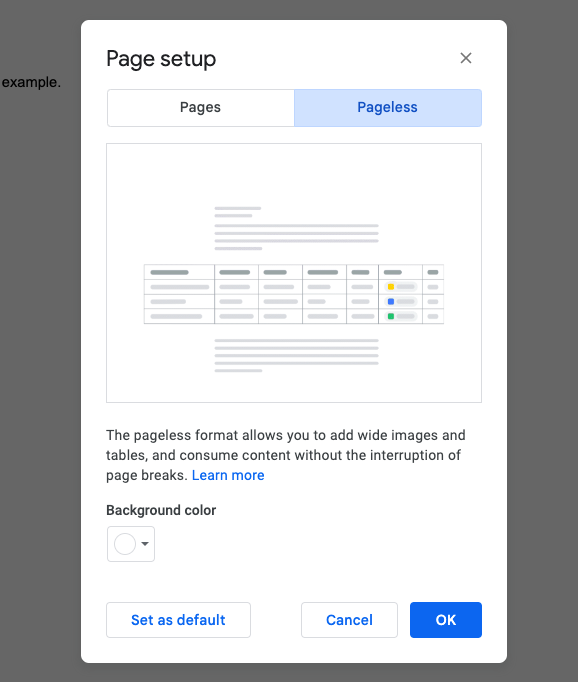Click the yellow status chip in preview table
Viewport: 578px width, 682px height.
pyautogui.click(x=401, y=287)
